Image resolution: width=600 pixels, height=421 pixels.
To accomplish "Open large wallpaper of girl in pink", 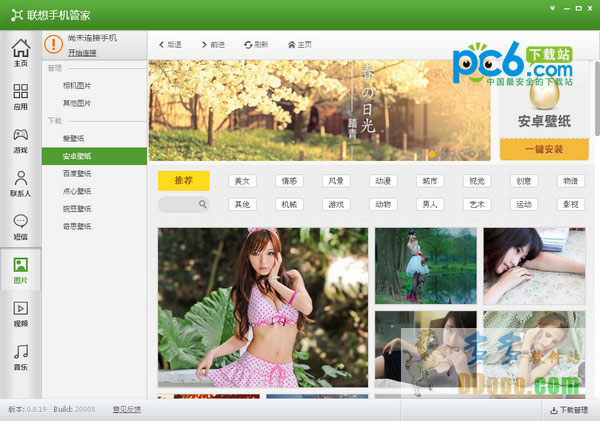I will (x=263, y=307).
